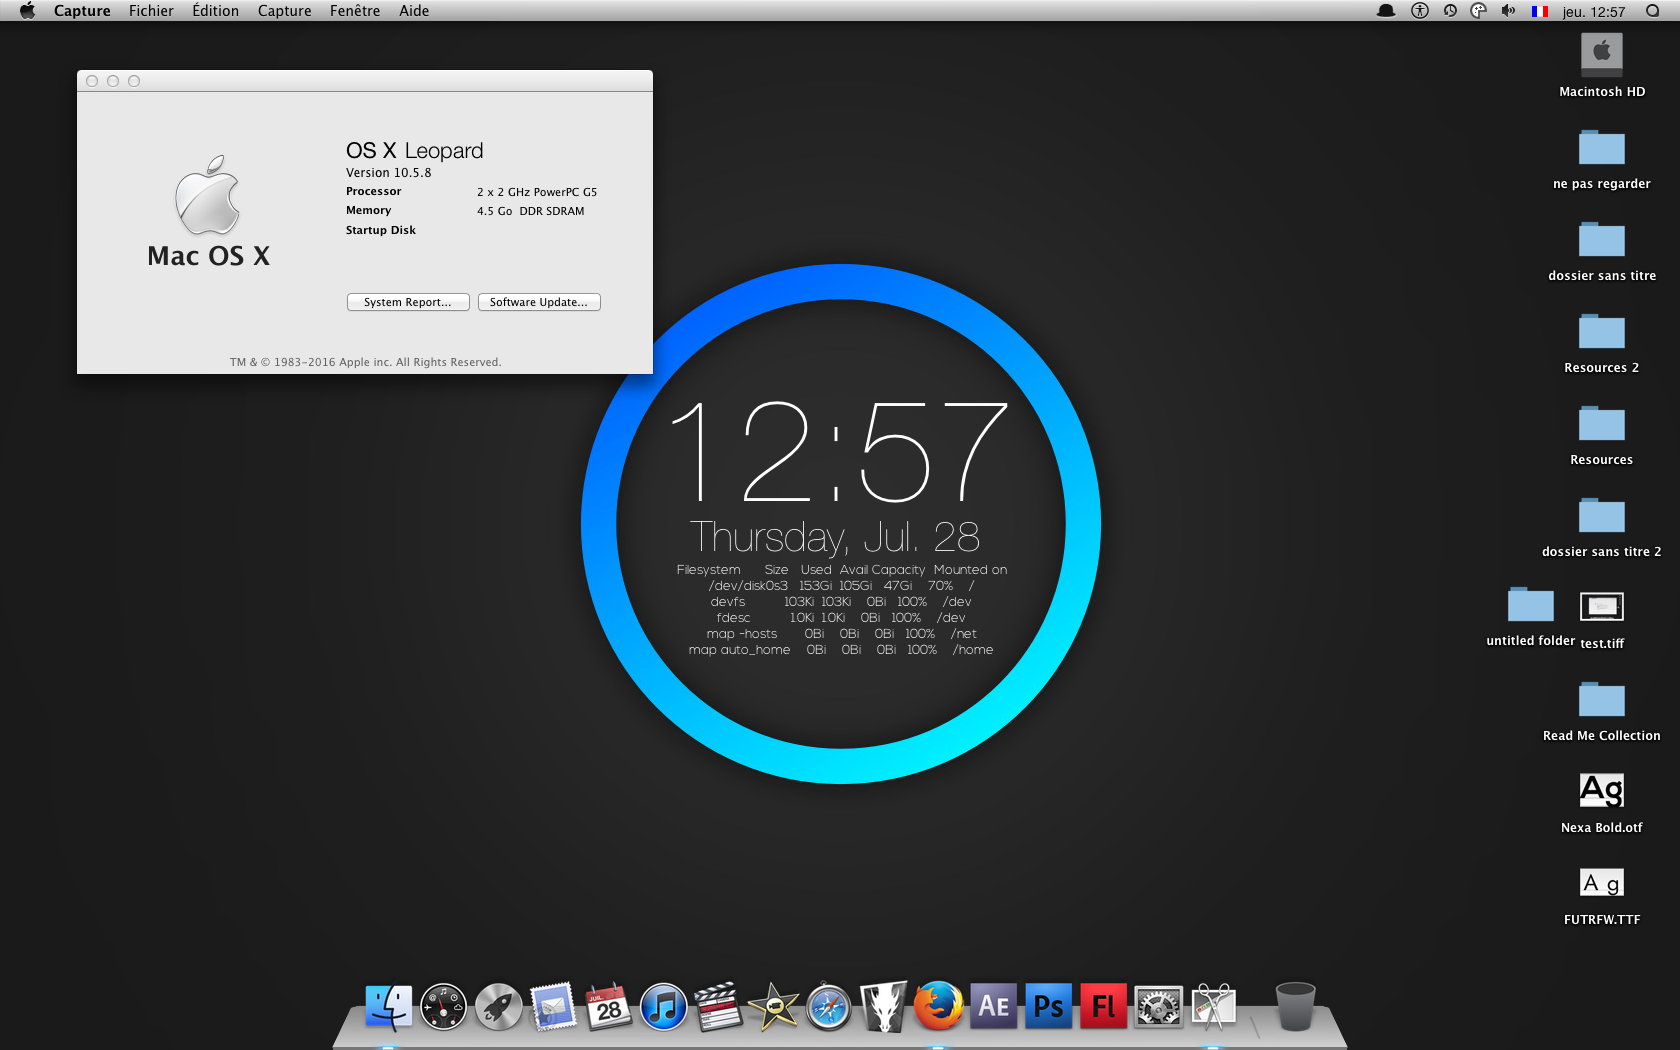The image size is (1680, 1050).
Task: Click the '/dev/disk0s3' filesystem row
Action: (x=841, y=586)
